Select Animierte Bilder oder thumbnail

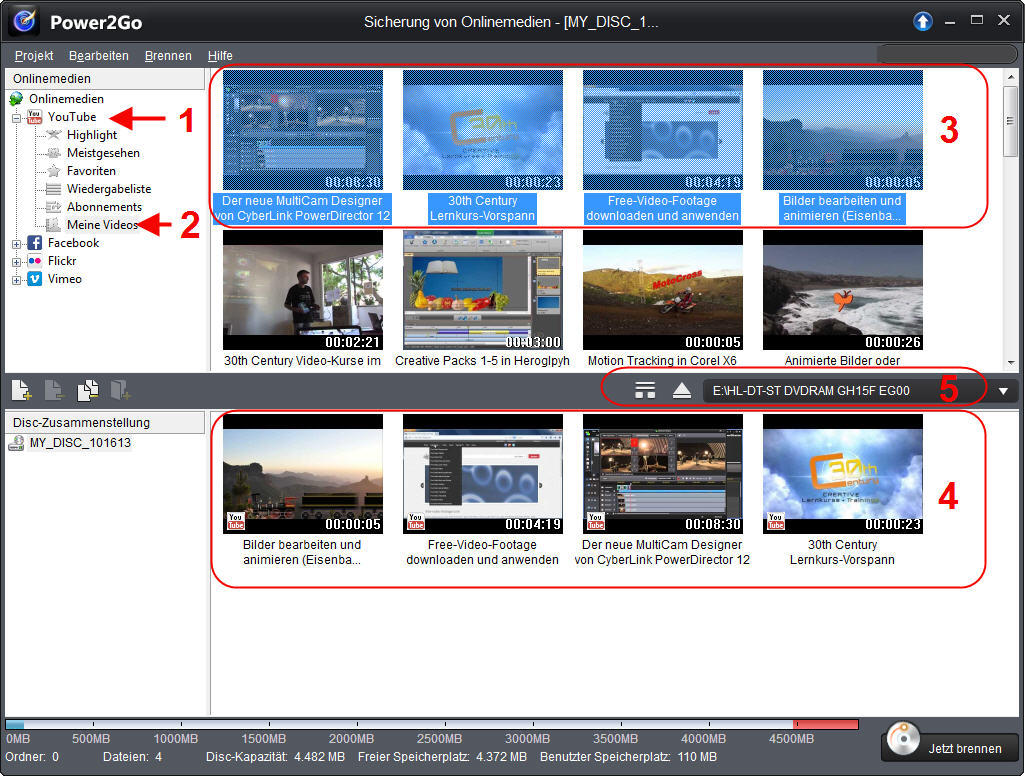(x=843, y=290)
